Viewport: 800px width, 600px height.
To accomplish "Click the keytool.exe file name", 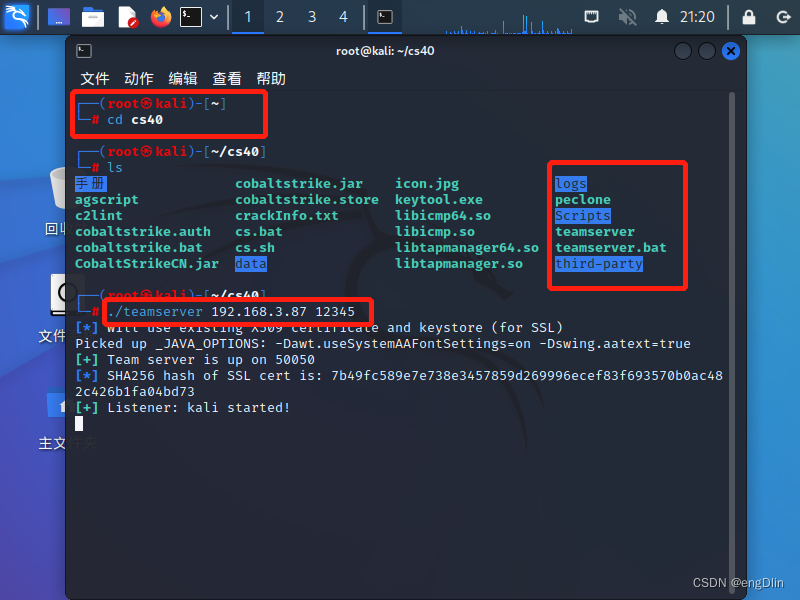I will (x=439, y=199).
